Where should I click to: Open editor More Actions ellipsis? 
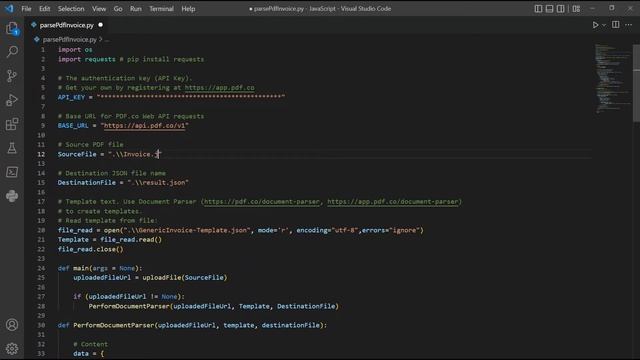pos(629,25)
